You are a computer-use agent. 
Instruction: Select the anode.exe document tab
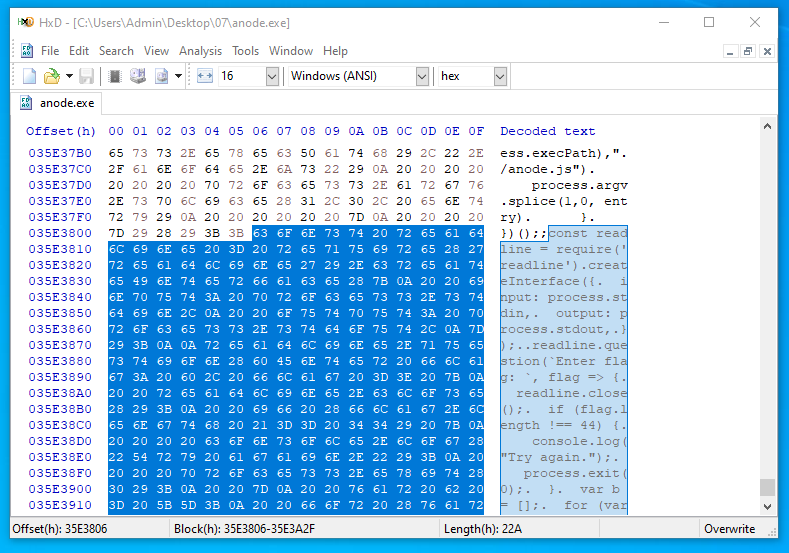coord(57,103)
